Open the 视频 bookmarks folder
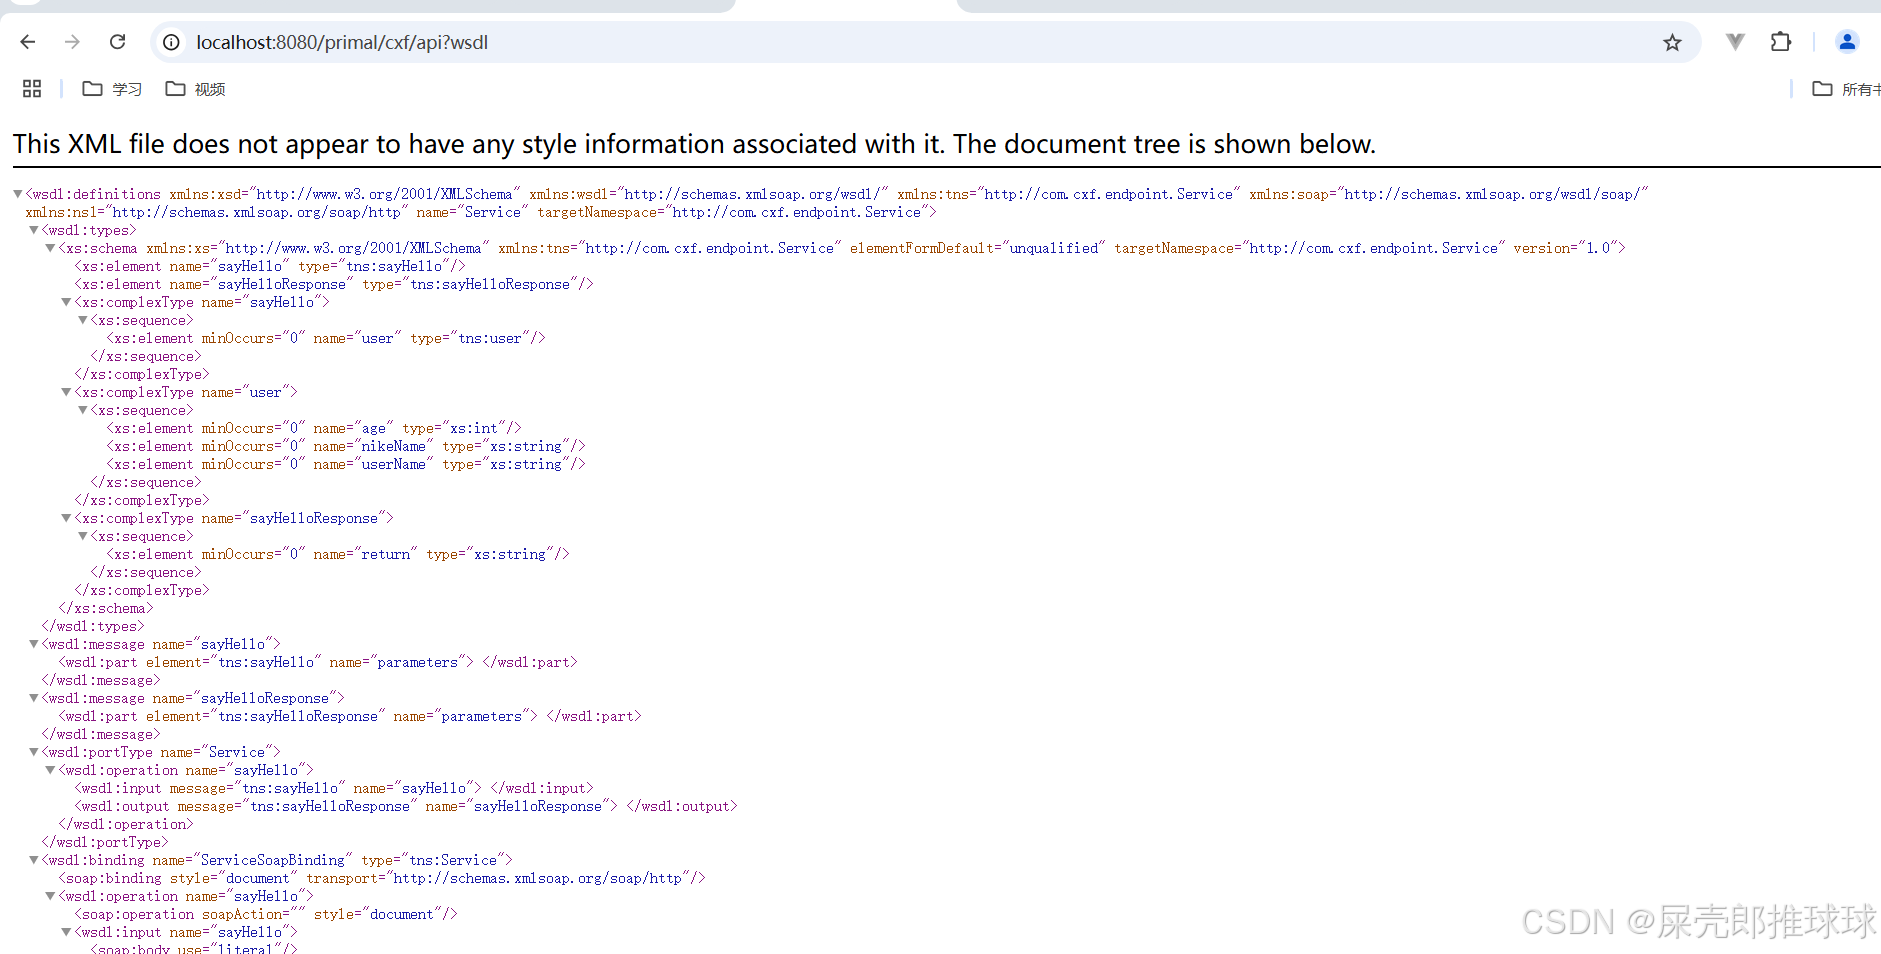 (x=195, y=88)
